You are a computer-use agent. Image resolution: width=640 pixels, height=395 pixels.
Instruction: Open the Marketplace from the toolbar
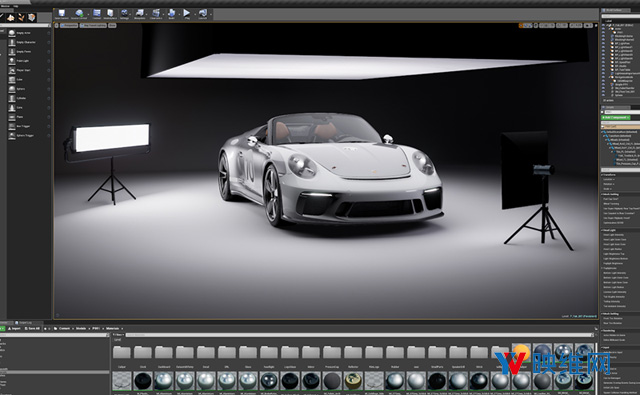click(x=110, y=14)
